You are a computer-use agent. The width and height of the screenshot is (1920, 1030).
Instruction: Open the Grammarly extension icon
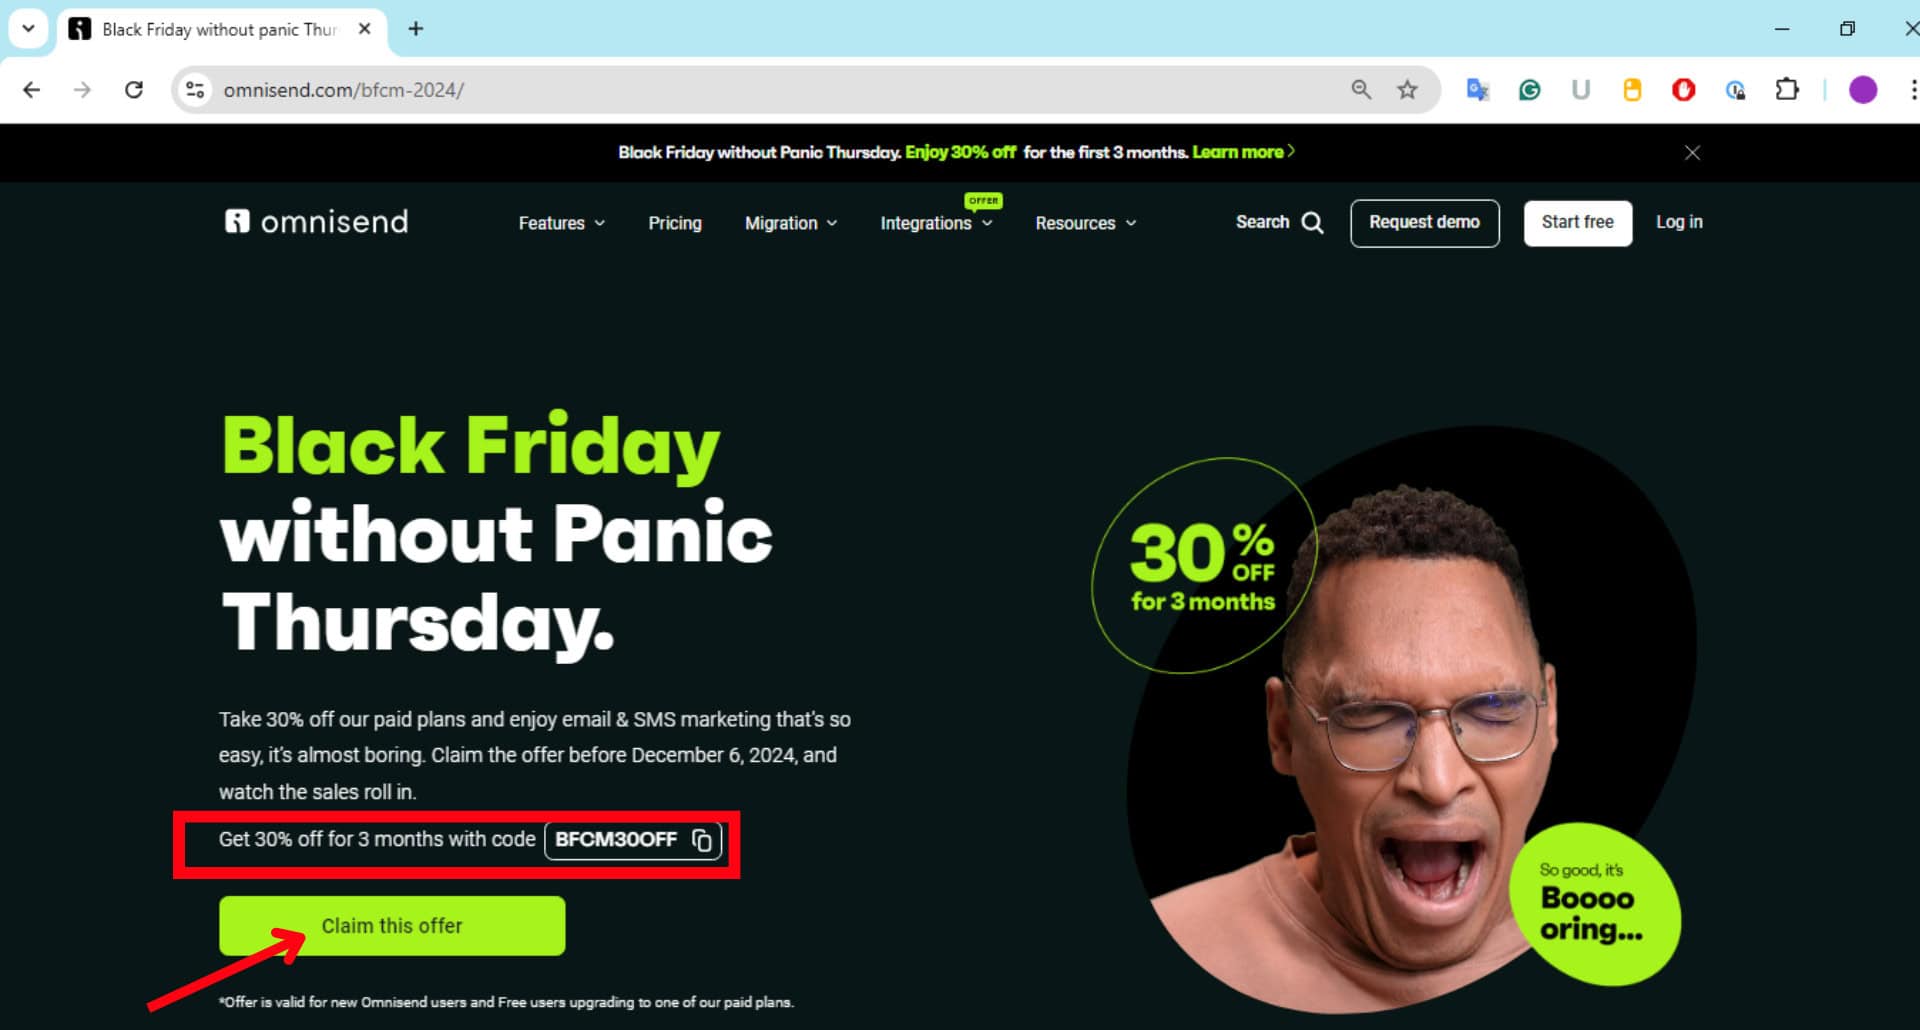pos(1529,90)
